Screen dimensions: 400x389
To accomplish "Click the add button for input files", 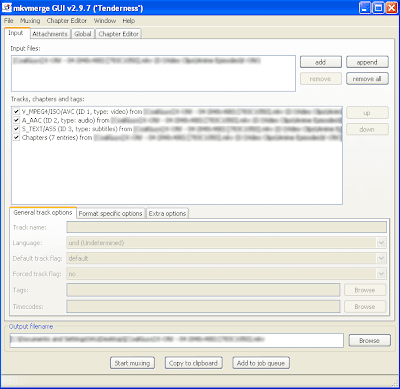I will point(321,62).
